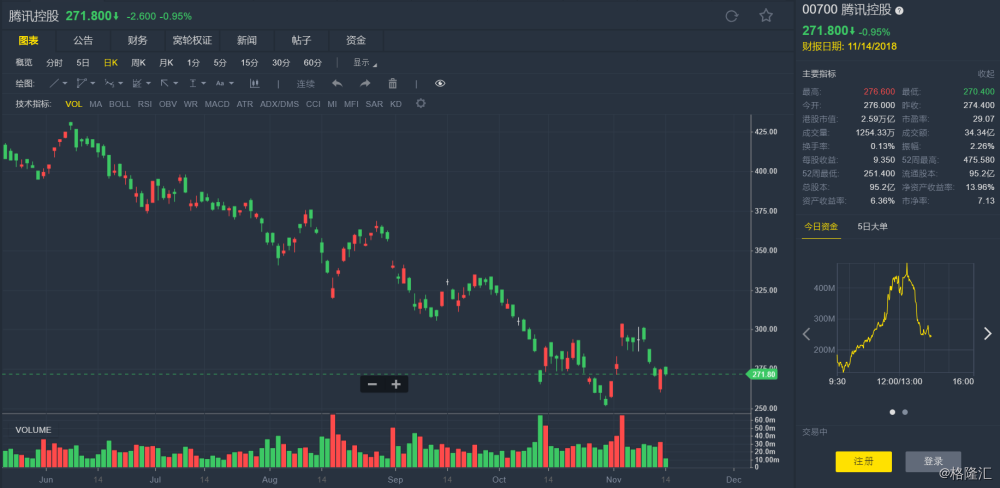1000x488 pixels.
Task: Add stock to favorites with star icon
Action: pos(766,16)
